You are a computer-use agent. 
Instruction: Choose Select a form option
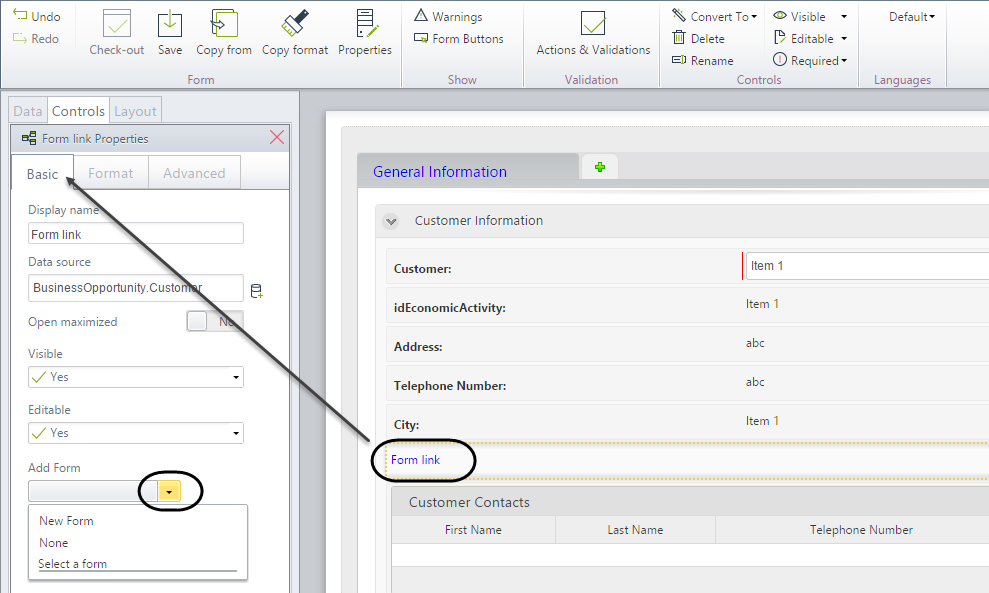point(73,563)
